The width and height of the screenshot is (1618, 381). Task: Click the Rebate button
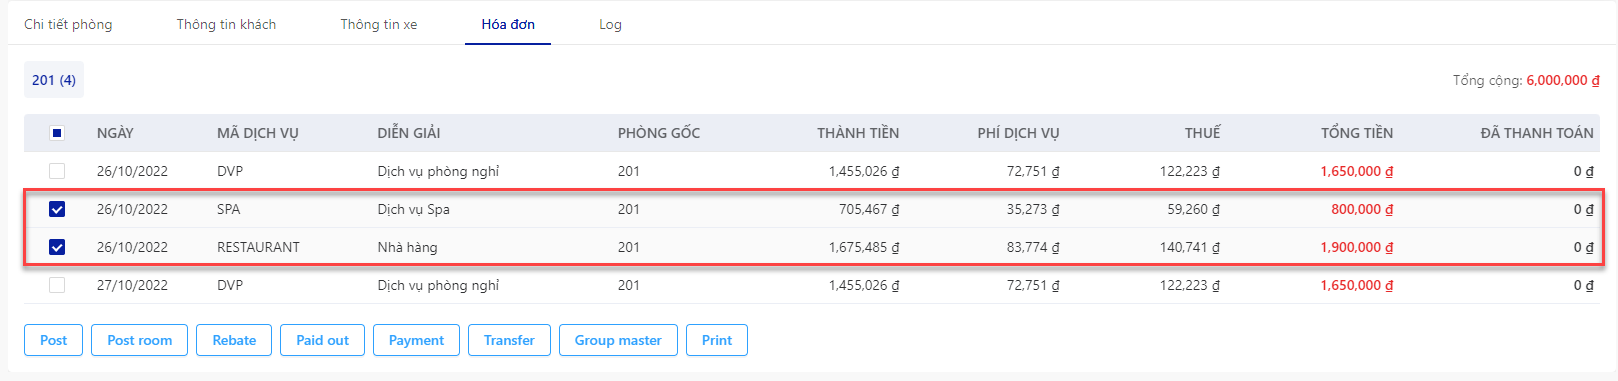tap(234, 340)
